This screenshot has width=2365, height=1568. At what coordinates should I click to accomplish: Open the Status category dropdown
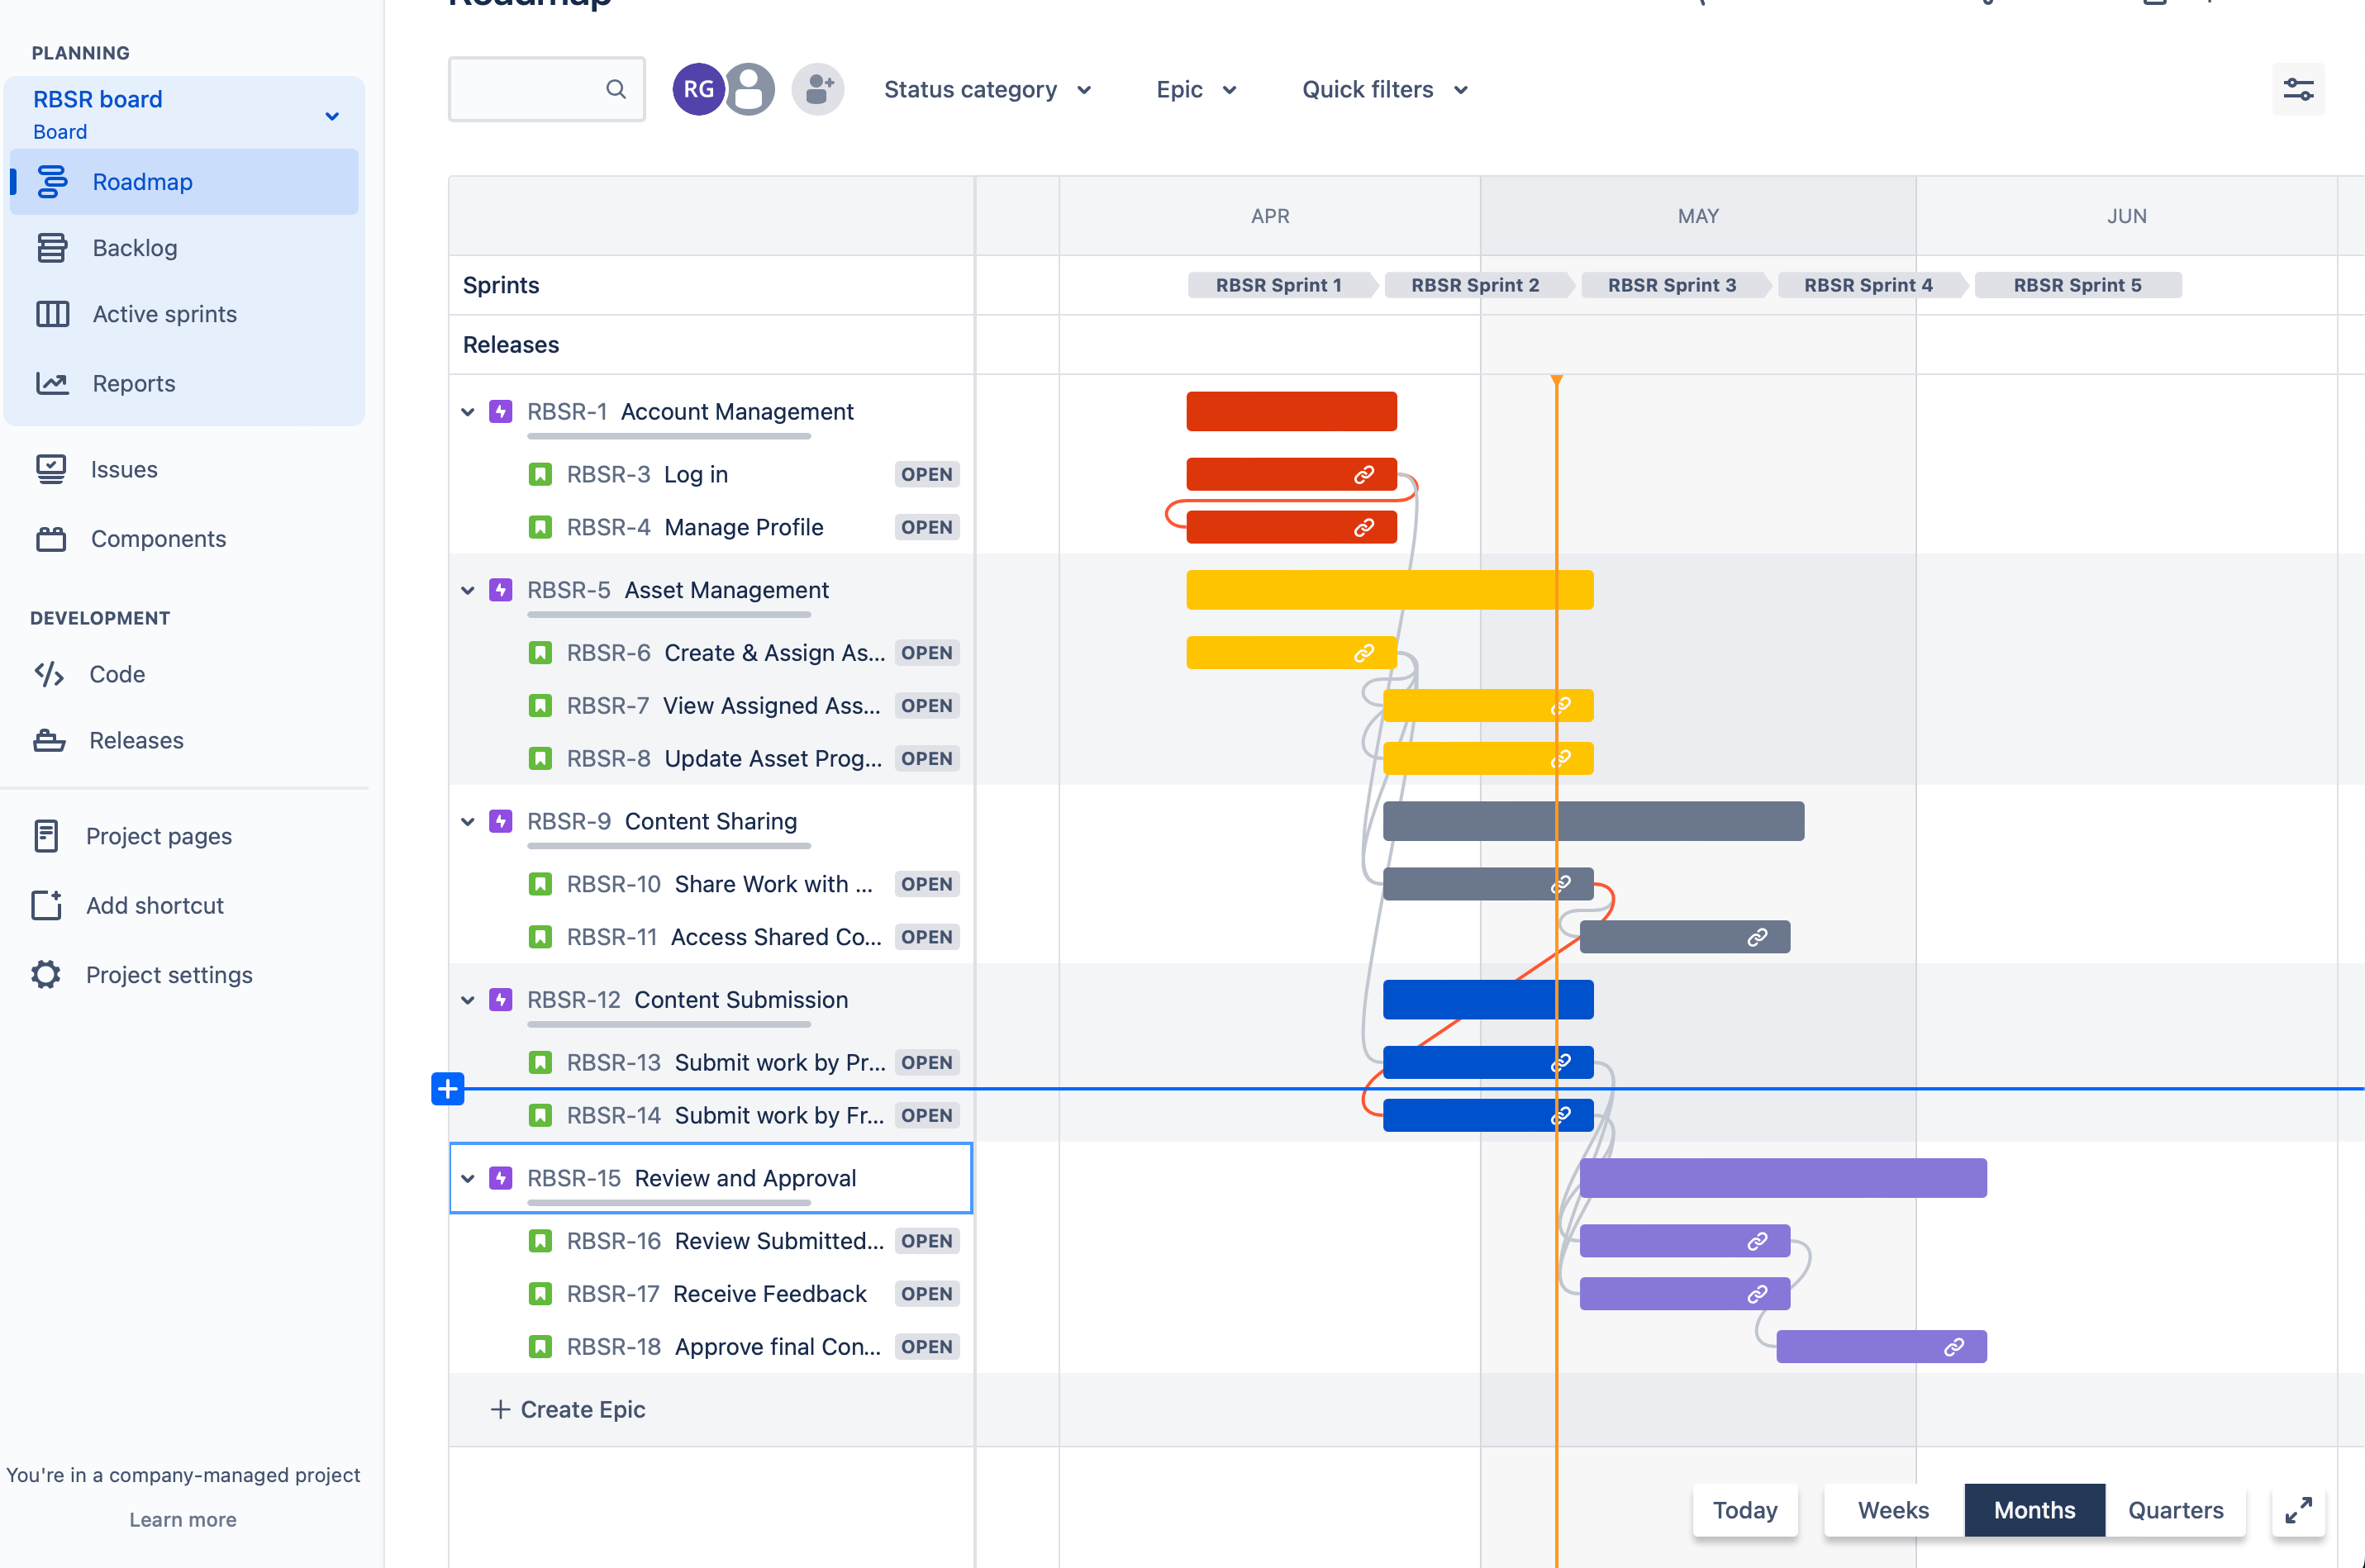pyautogui.click(x=986, y=90)
